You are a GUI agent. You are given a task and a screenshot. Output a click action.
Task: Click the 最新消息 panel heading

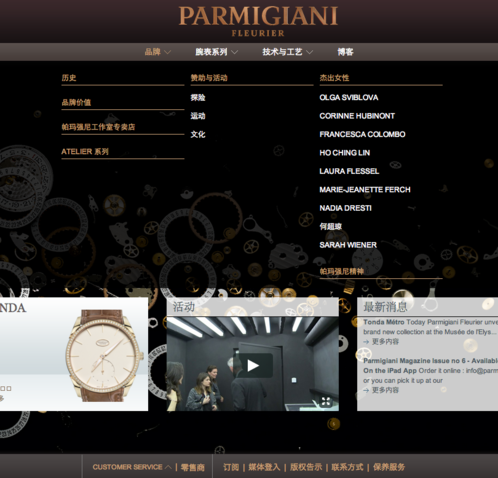pos(385,307)
